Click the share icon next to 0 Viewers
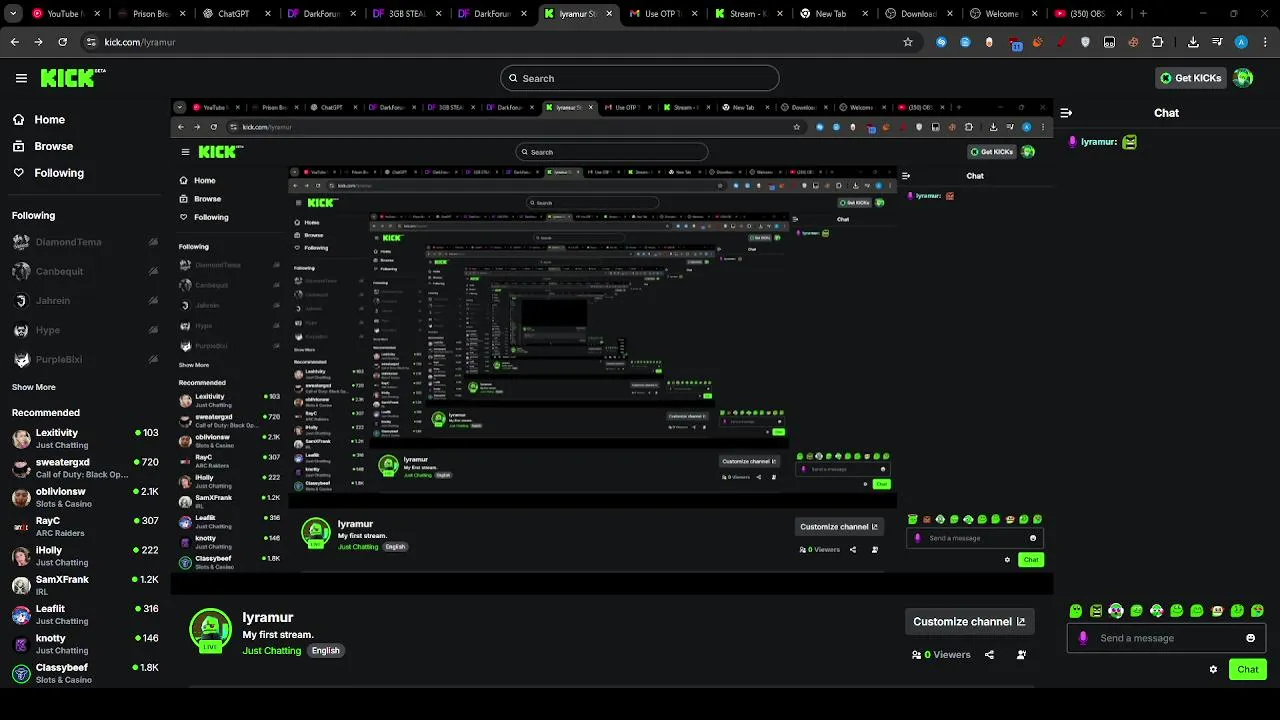Image resolution: width=1280 pixels, height=720 pixels. click(x=989, y=655)
